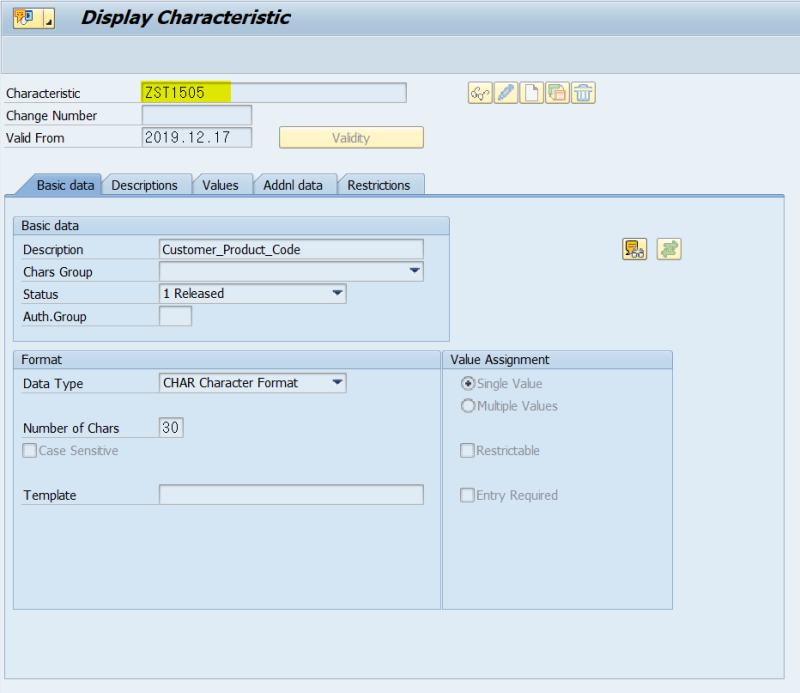Screen dimensions: 800x693
Task: Expand the Status dropdown showing 1 Released
Action: 337,293
